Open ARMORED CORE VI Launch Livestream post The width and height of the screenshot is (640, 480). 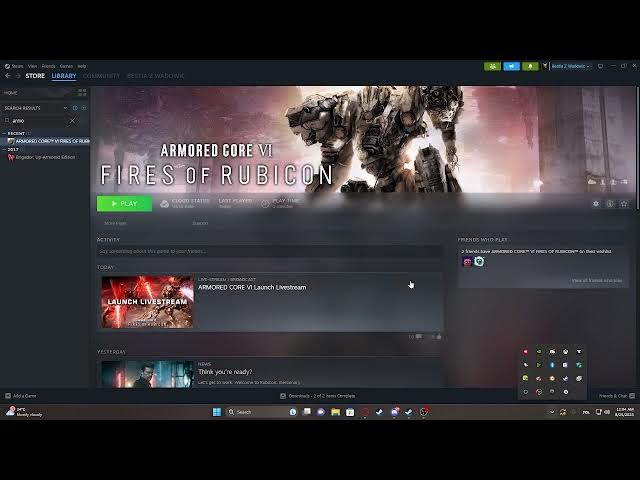pos(252,287)
